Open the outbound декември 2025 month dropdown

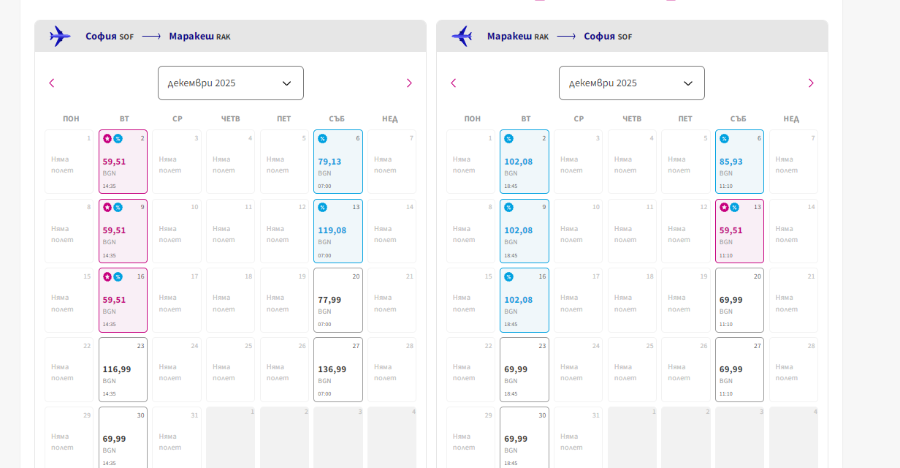point(231,83)
